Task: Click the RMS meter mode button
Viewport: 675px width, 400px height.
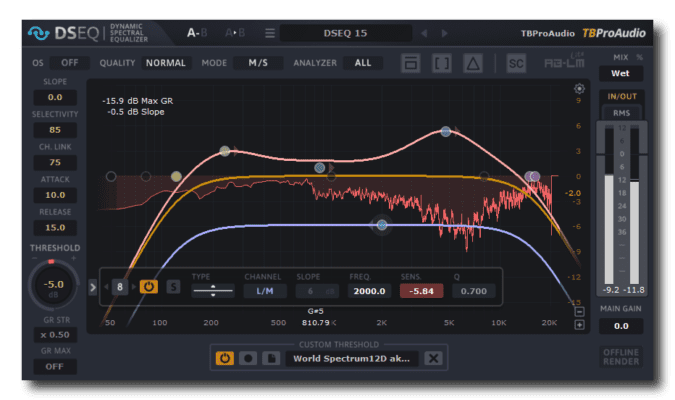Action: (620, 113)
